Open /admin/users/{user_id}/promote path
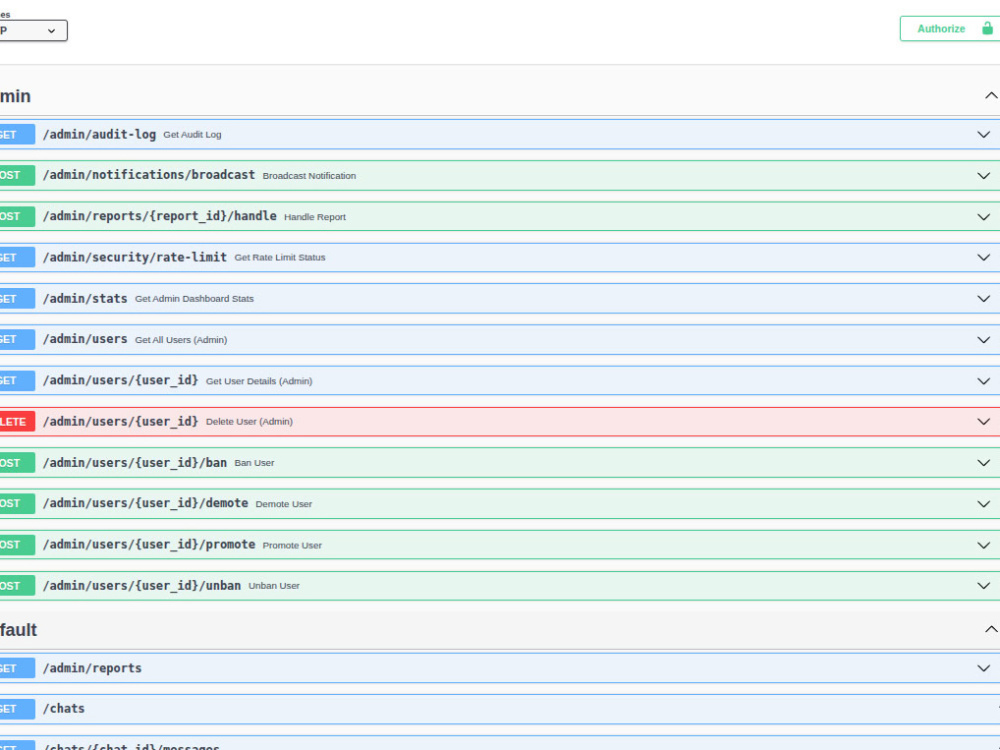Screen dimensions: 1000x750 coord(149,545)
